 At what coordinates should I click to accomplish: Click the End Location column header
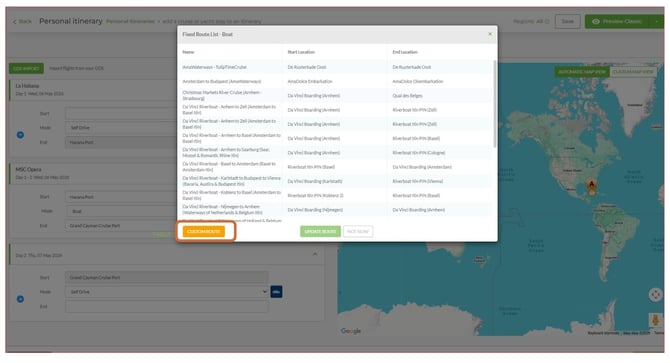pyautogui.click(x=405, y=52)
